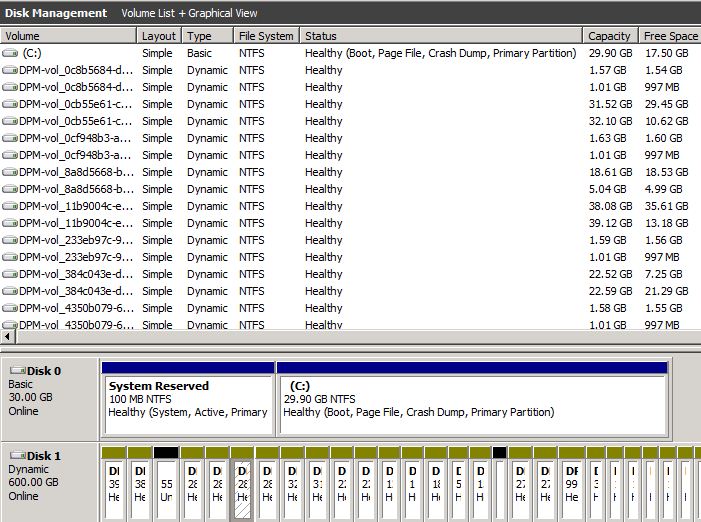Select DPM-vol_11b9004c row with 38.08 GB capacity
Image resolution: width=701 pixels, height=522 pixels.
(350, 206)
